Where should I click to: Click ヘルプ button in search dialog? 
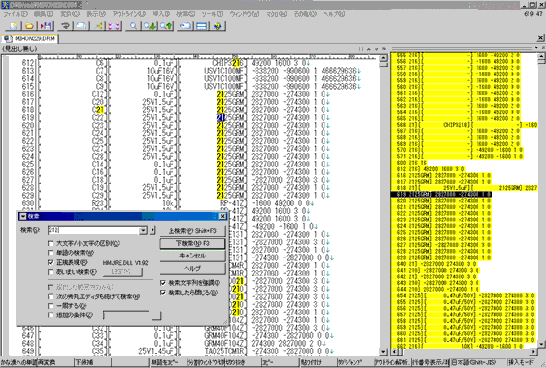(192, 268)
